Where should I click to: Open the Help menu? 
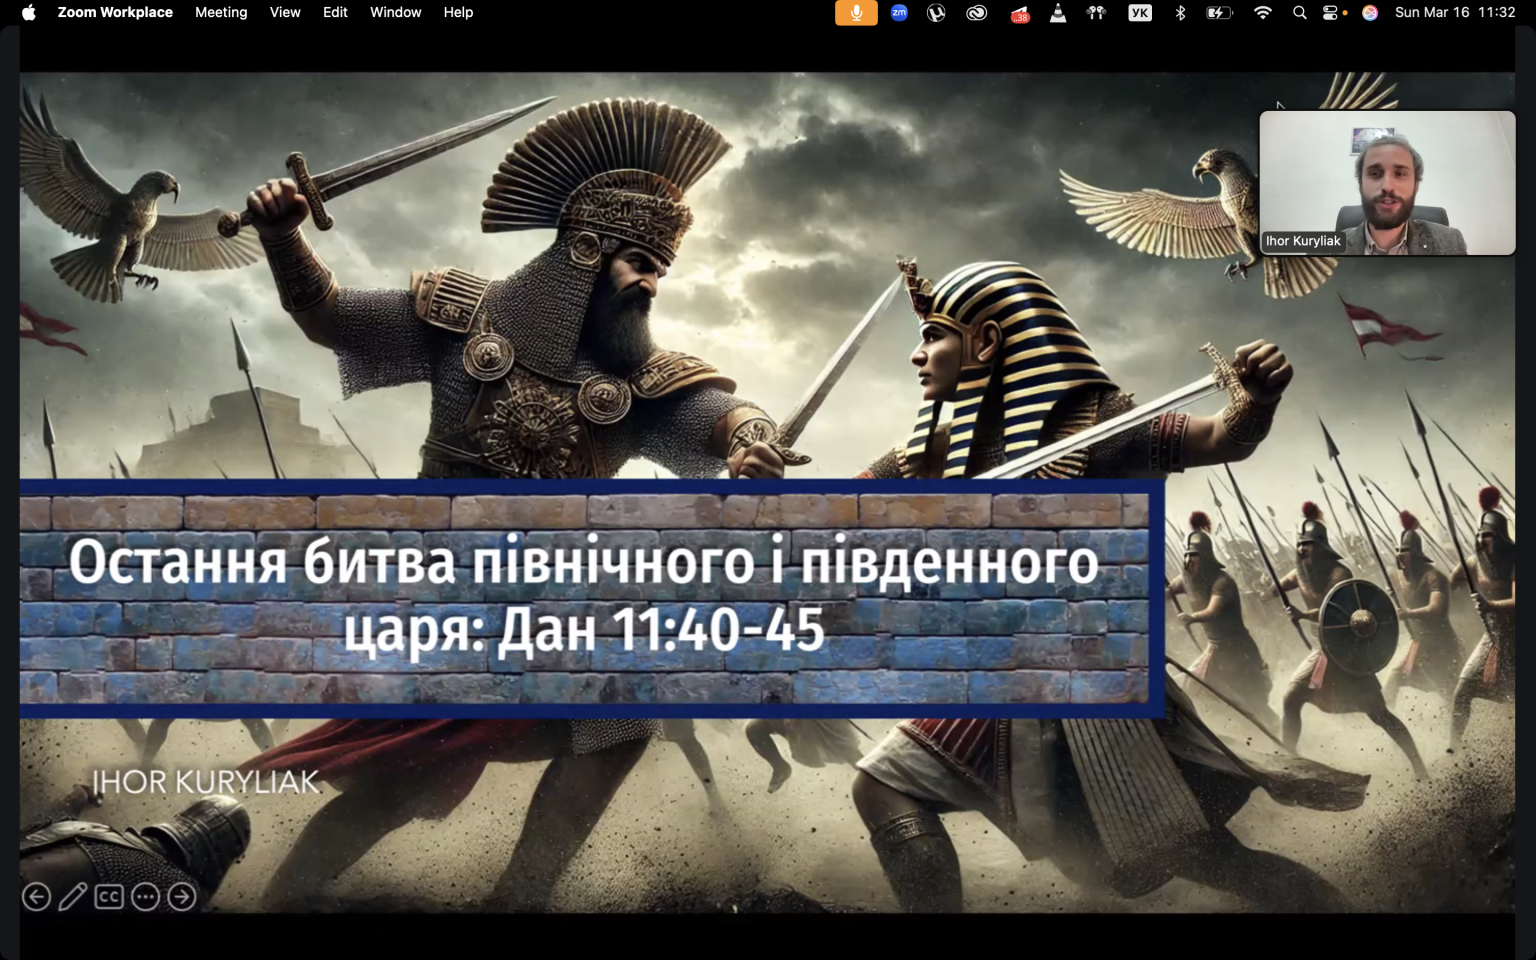[458, 12]
